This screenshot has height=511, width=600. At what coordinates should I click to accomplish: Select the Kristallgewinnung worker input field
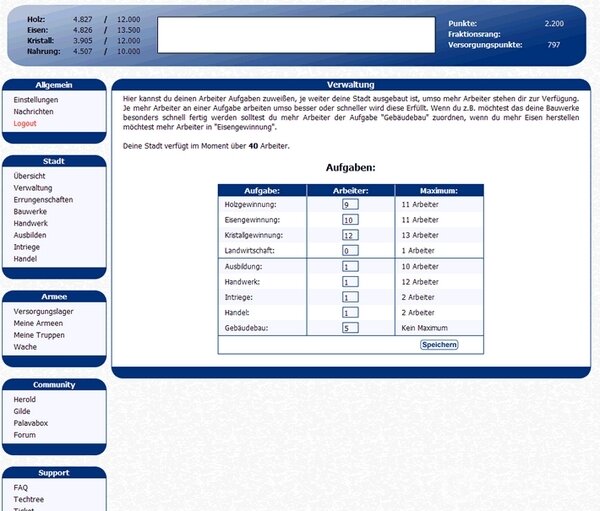[350, 235]
